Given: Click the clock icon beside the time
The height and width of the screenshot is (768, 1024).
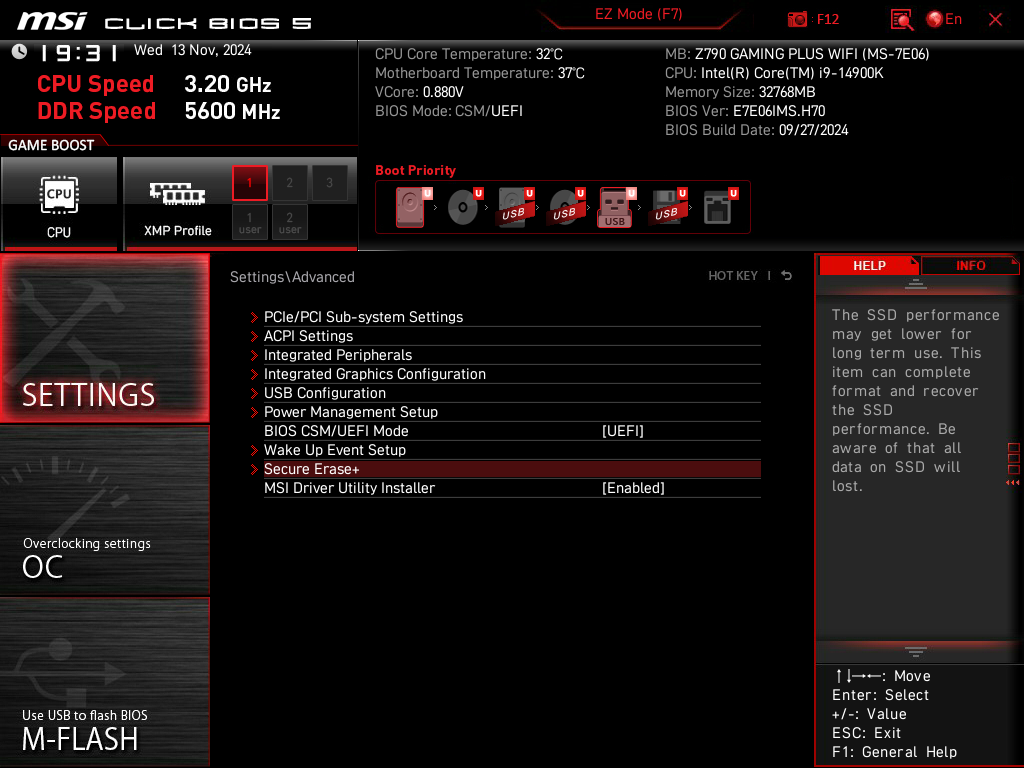Looking at the screenshot, I should (19, 51).
